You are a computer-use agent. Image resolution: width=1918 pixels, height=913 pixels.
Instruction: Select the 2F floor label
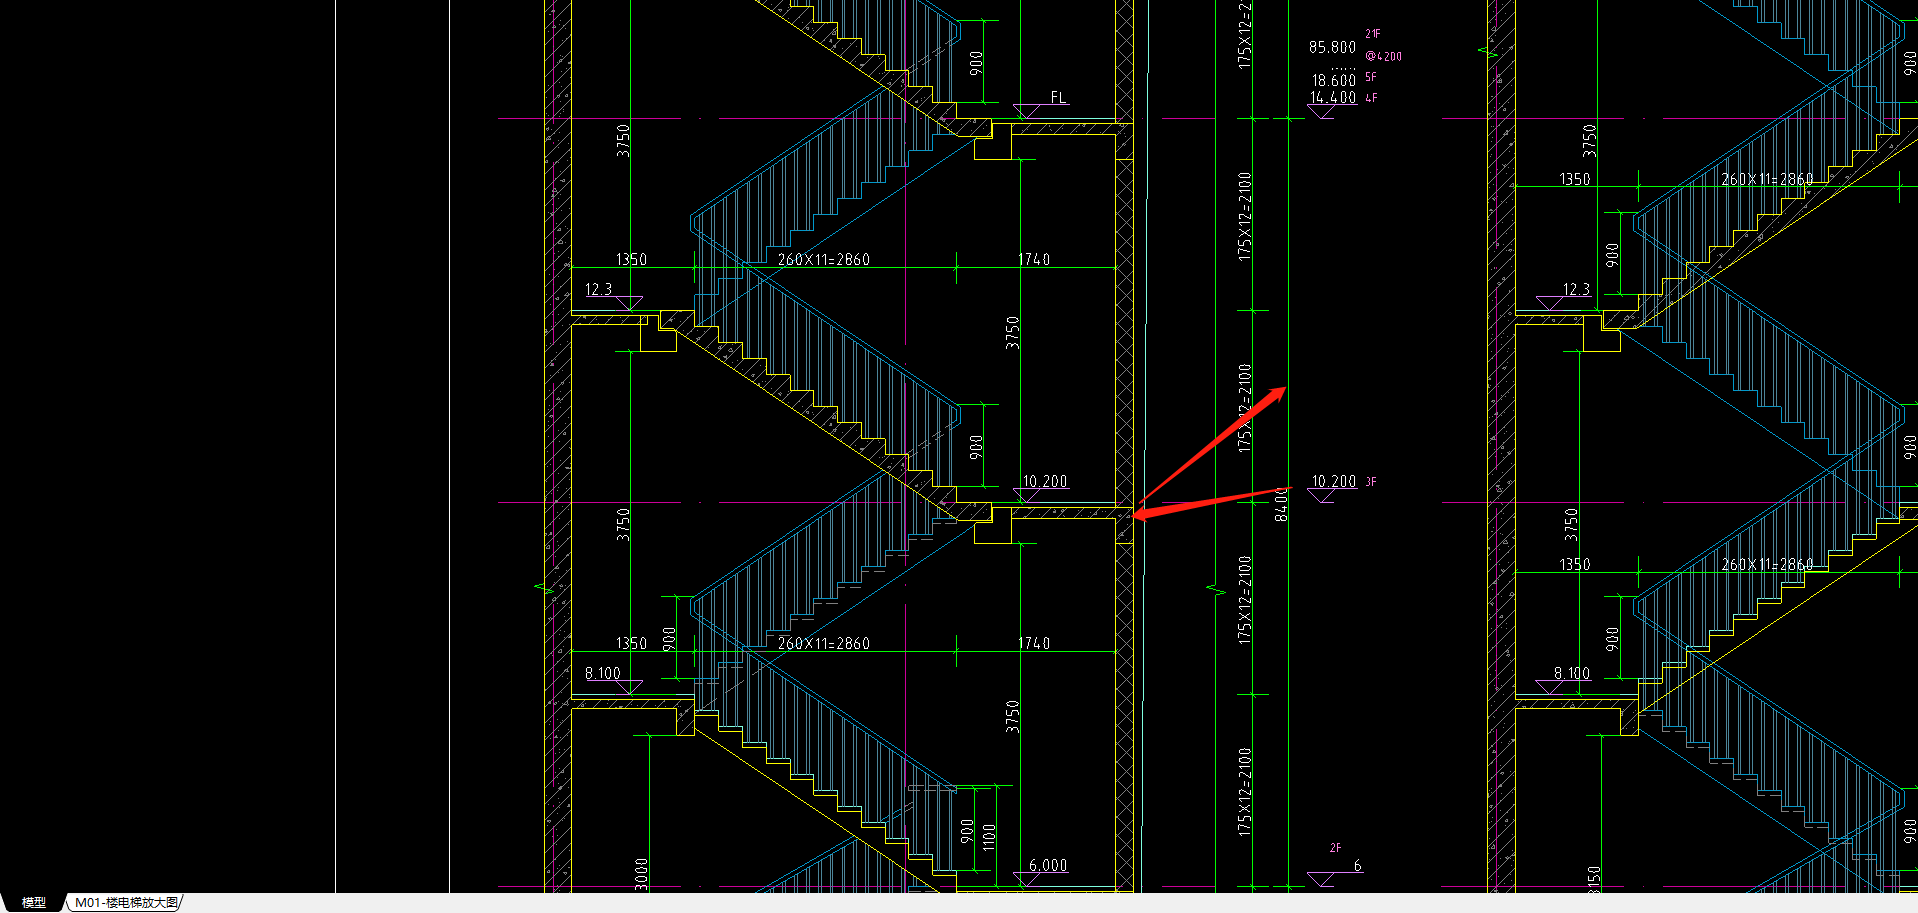click(x=1335, y=848)
